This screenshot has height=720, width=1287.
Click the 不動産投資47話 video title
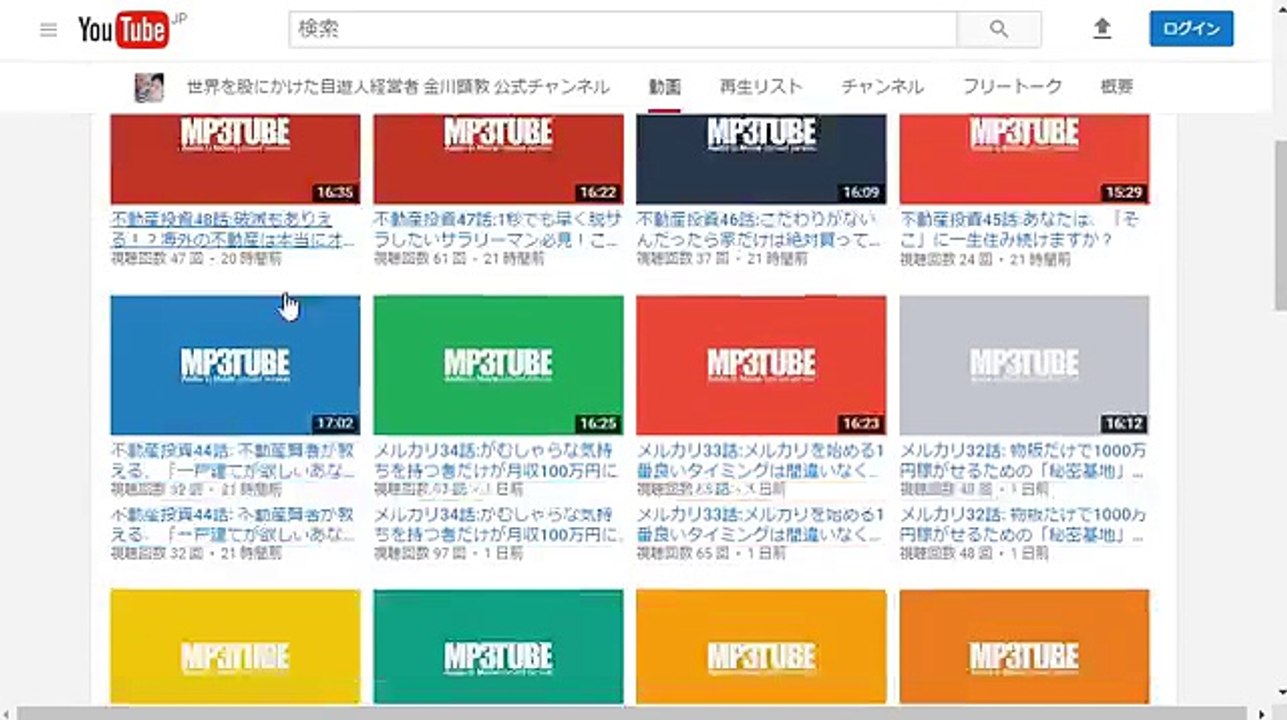pos(498,229)
